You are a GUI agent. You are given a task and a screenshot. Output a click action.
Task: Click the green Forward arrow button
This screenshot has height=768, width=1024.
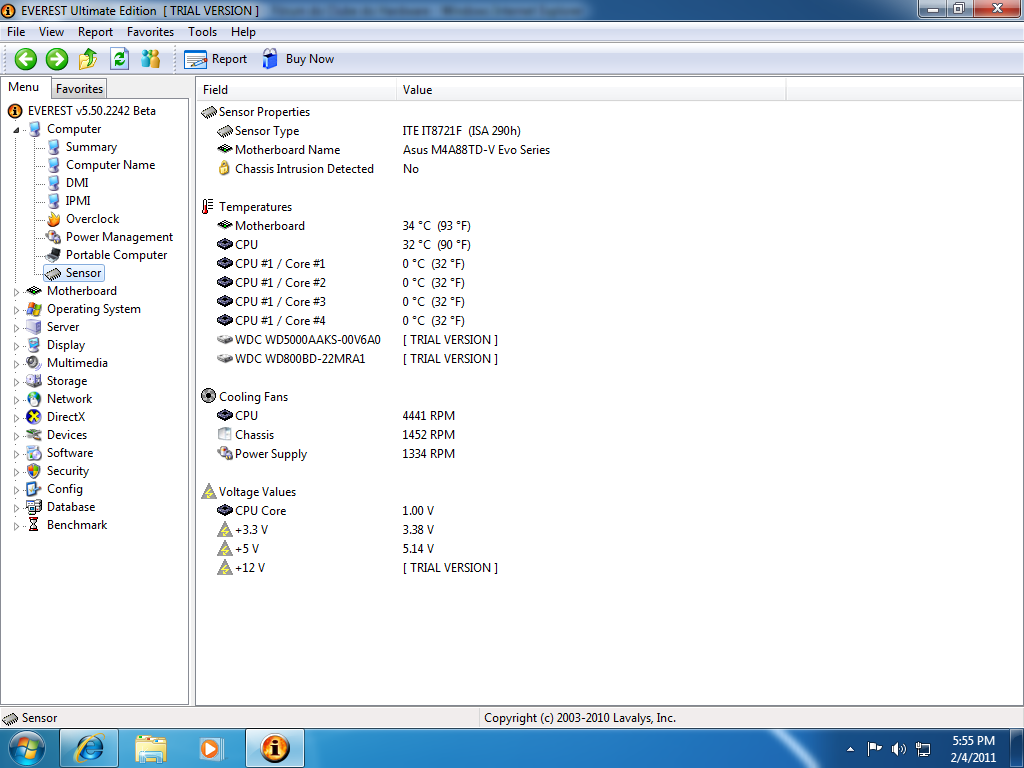pos(57,59)
